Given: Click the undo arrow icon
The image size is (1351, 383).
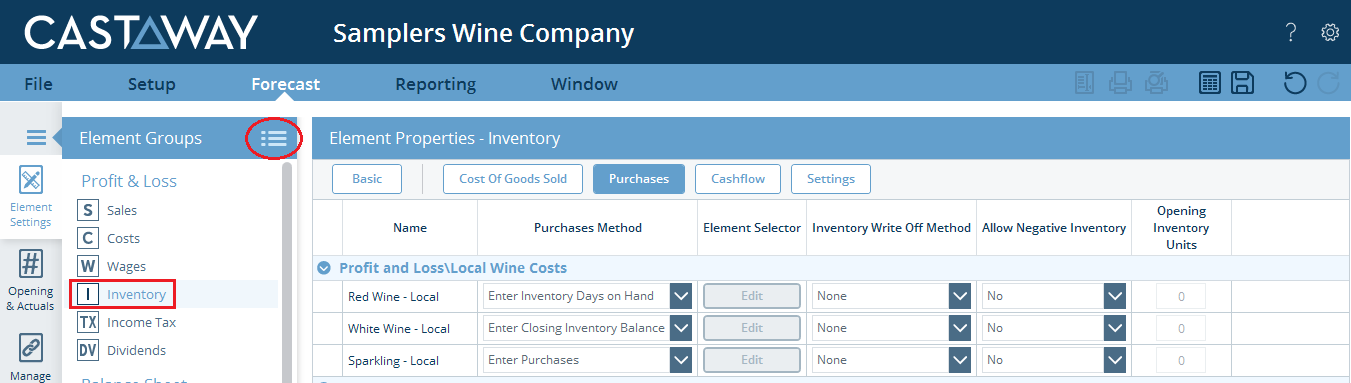Looking at the screenshot, I should (1295, 83).
